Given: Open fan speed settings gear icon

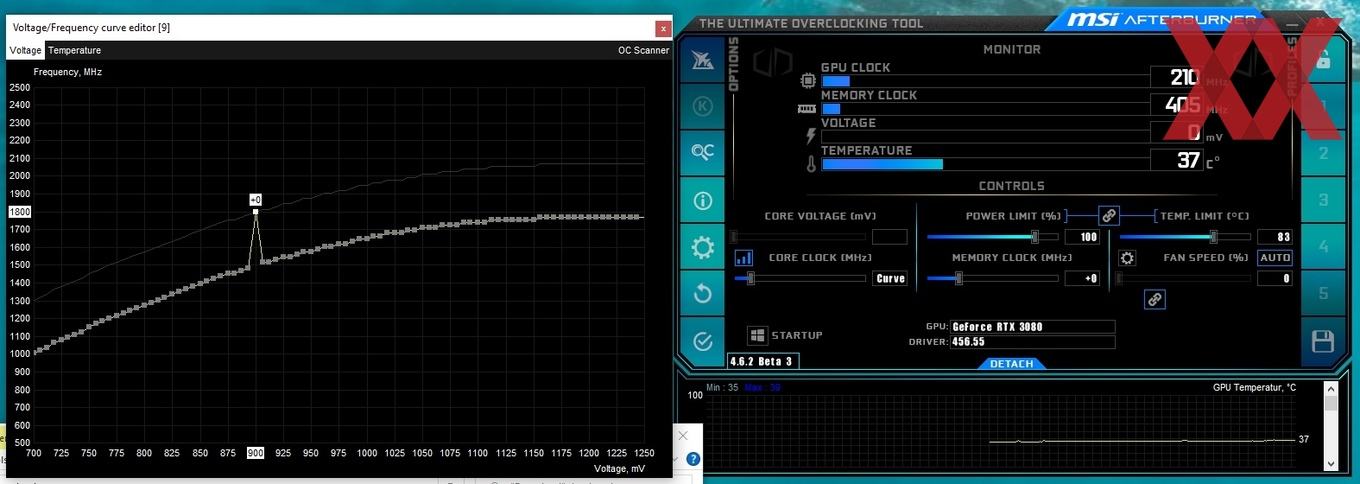Looking at the screenshot, I should click(x=1127, y=258).
